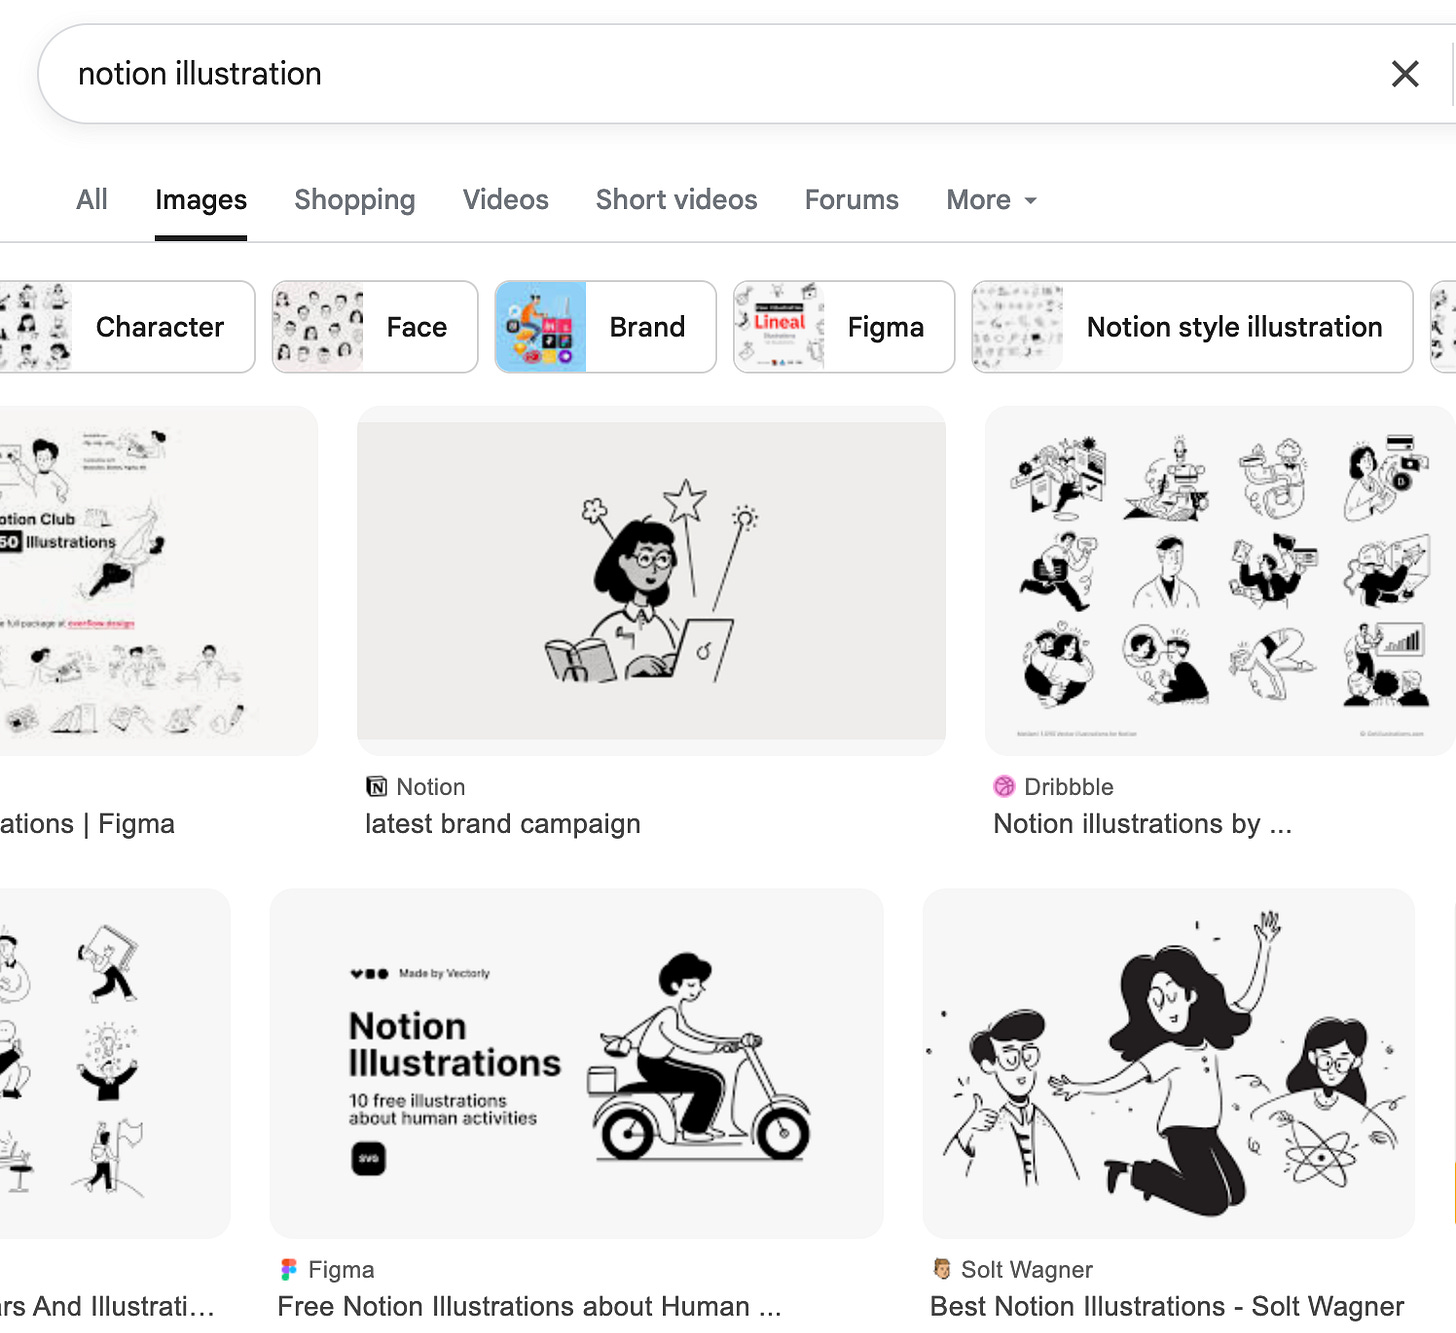Go to the Videos tab
This screenshot has height=1333, width=1456.
pyautogui.click(x=505, y=199)
